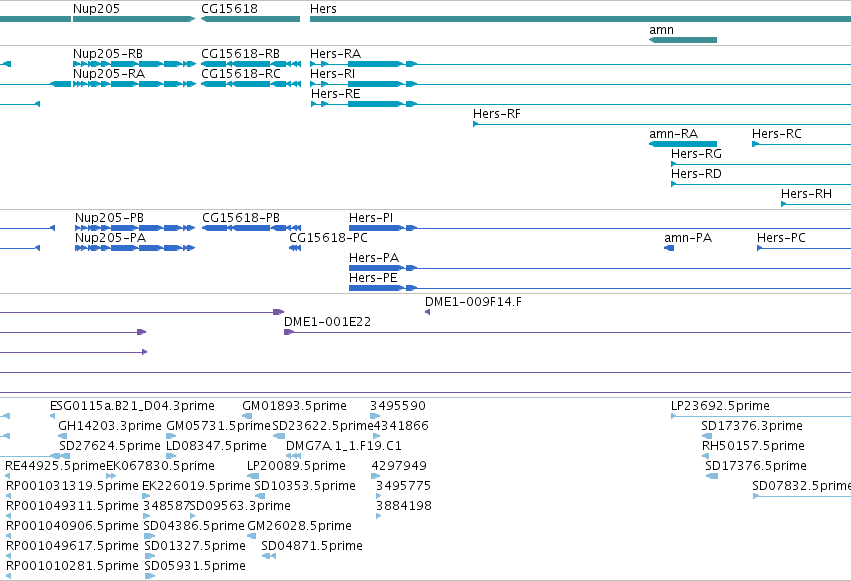Viewport: 851px width, 581px height.
Task: Select GM05731.5prime EST label
Action: coord(218,426)
